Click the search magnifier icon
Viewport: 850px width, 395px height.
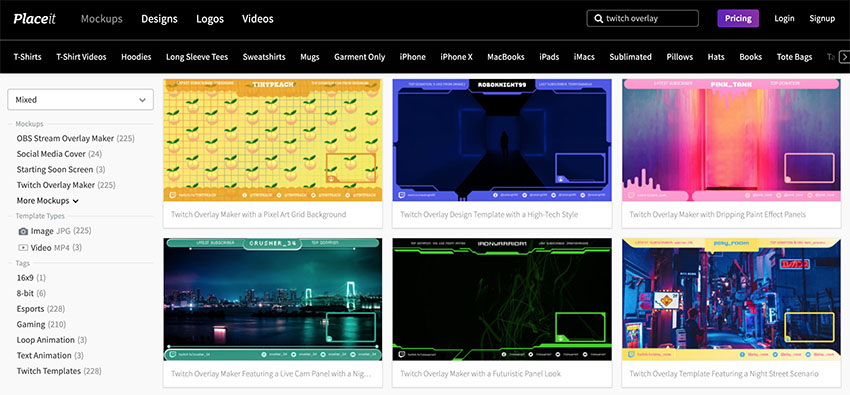click(598, 18)
